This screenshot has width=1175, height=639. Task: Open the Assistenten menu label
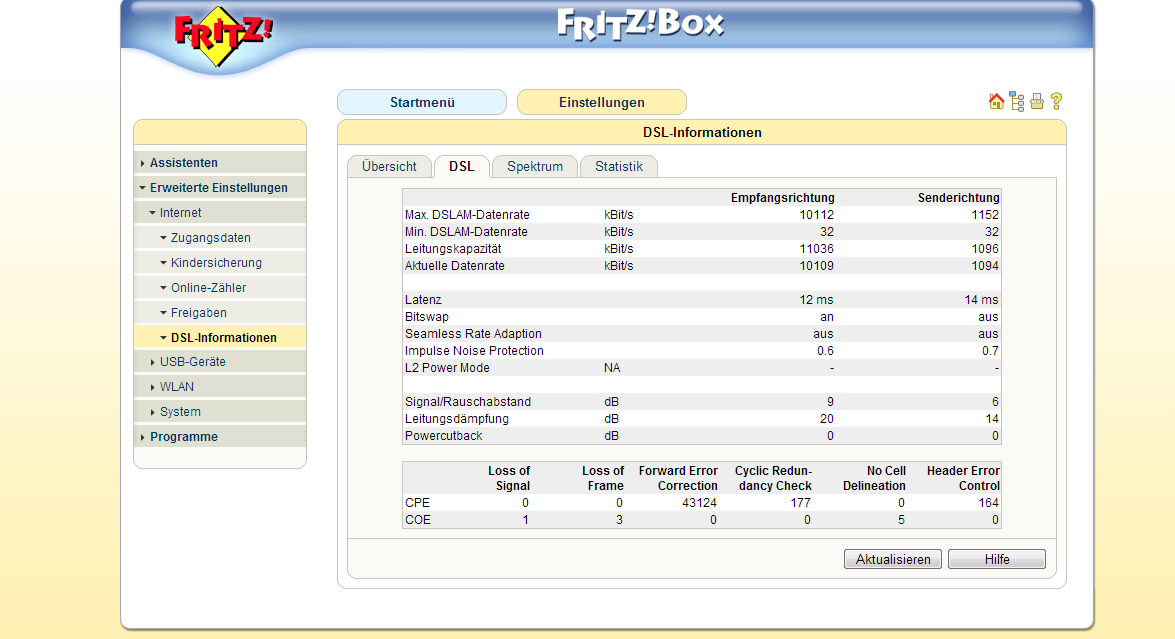pyautogui.click(x=184, y=163)
